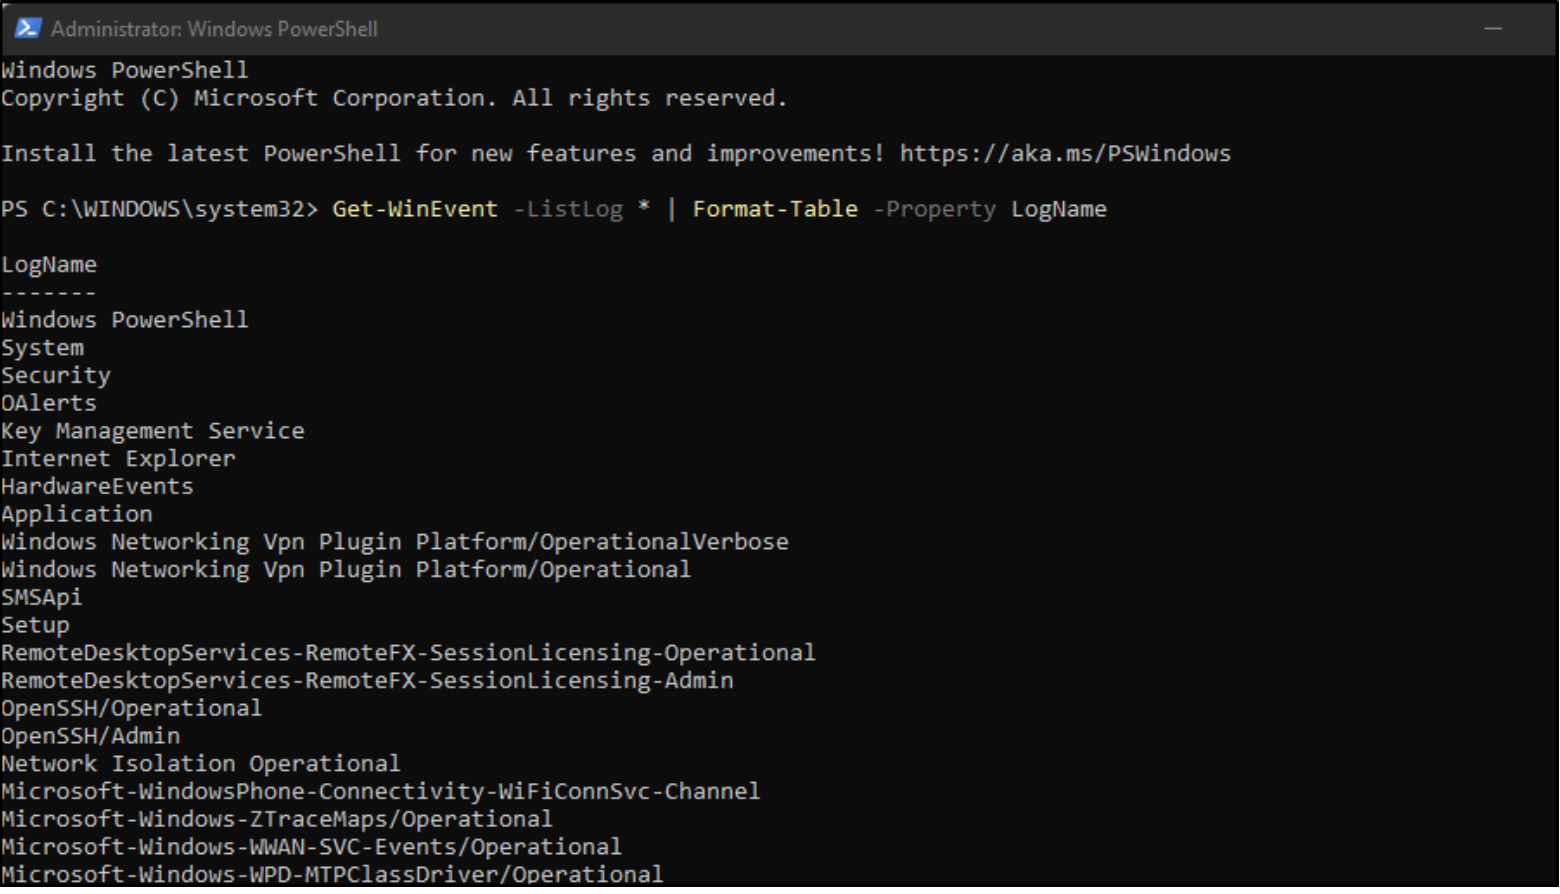
Task: Click the Administrator: Windows PowerShell title text
Action: tap(214, 29)
